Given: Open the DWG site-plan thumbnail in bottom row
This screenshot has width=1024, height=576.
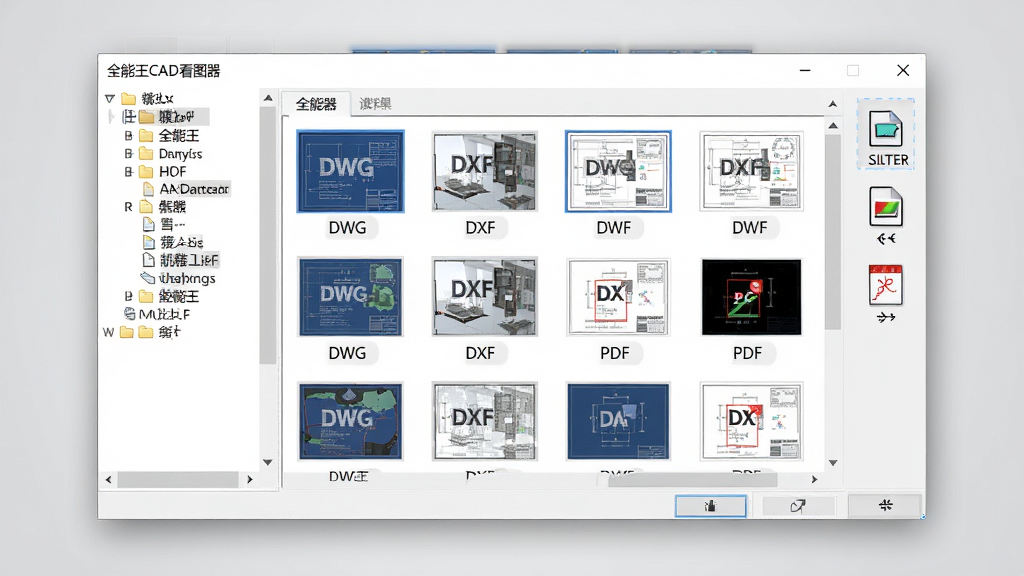Looking at the screenshot, I should [x=351, y=421].
